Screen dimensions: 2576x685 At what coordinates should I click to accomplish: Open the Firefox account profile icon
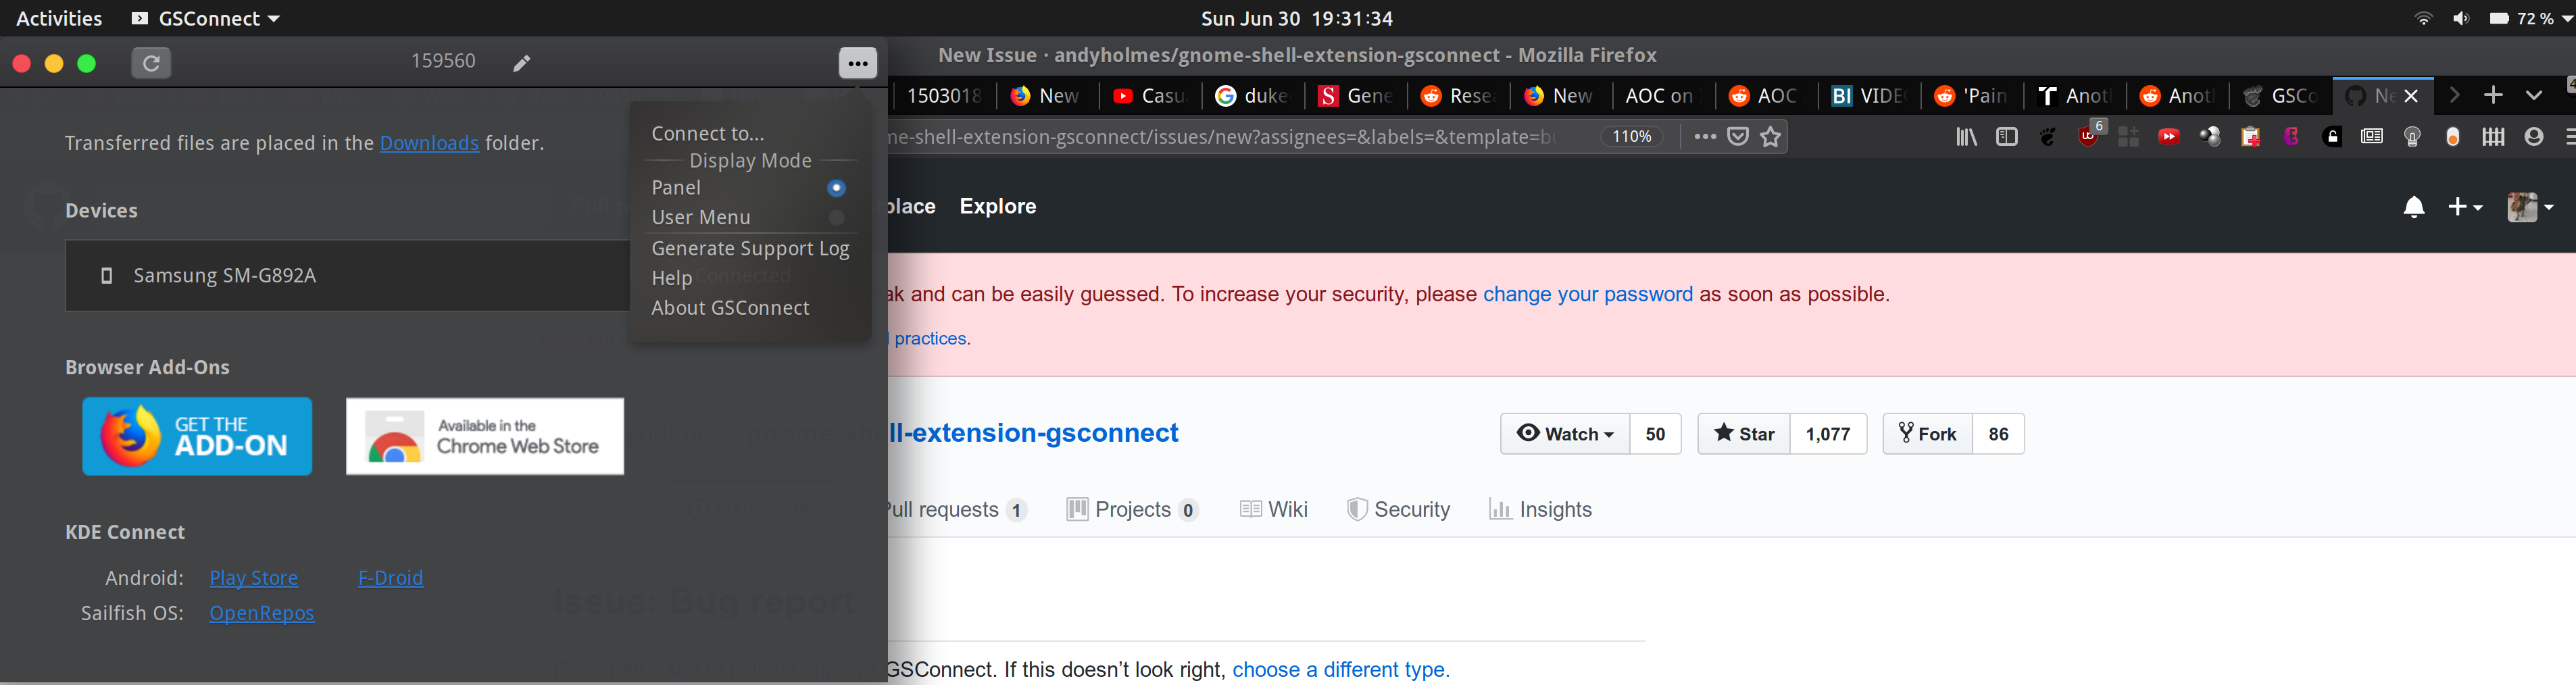click(x=2535, y=136)
